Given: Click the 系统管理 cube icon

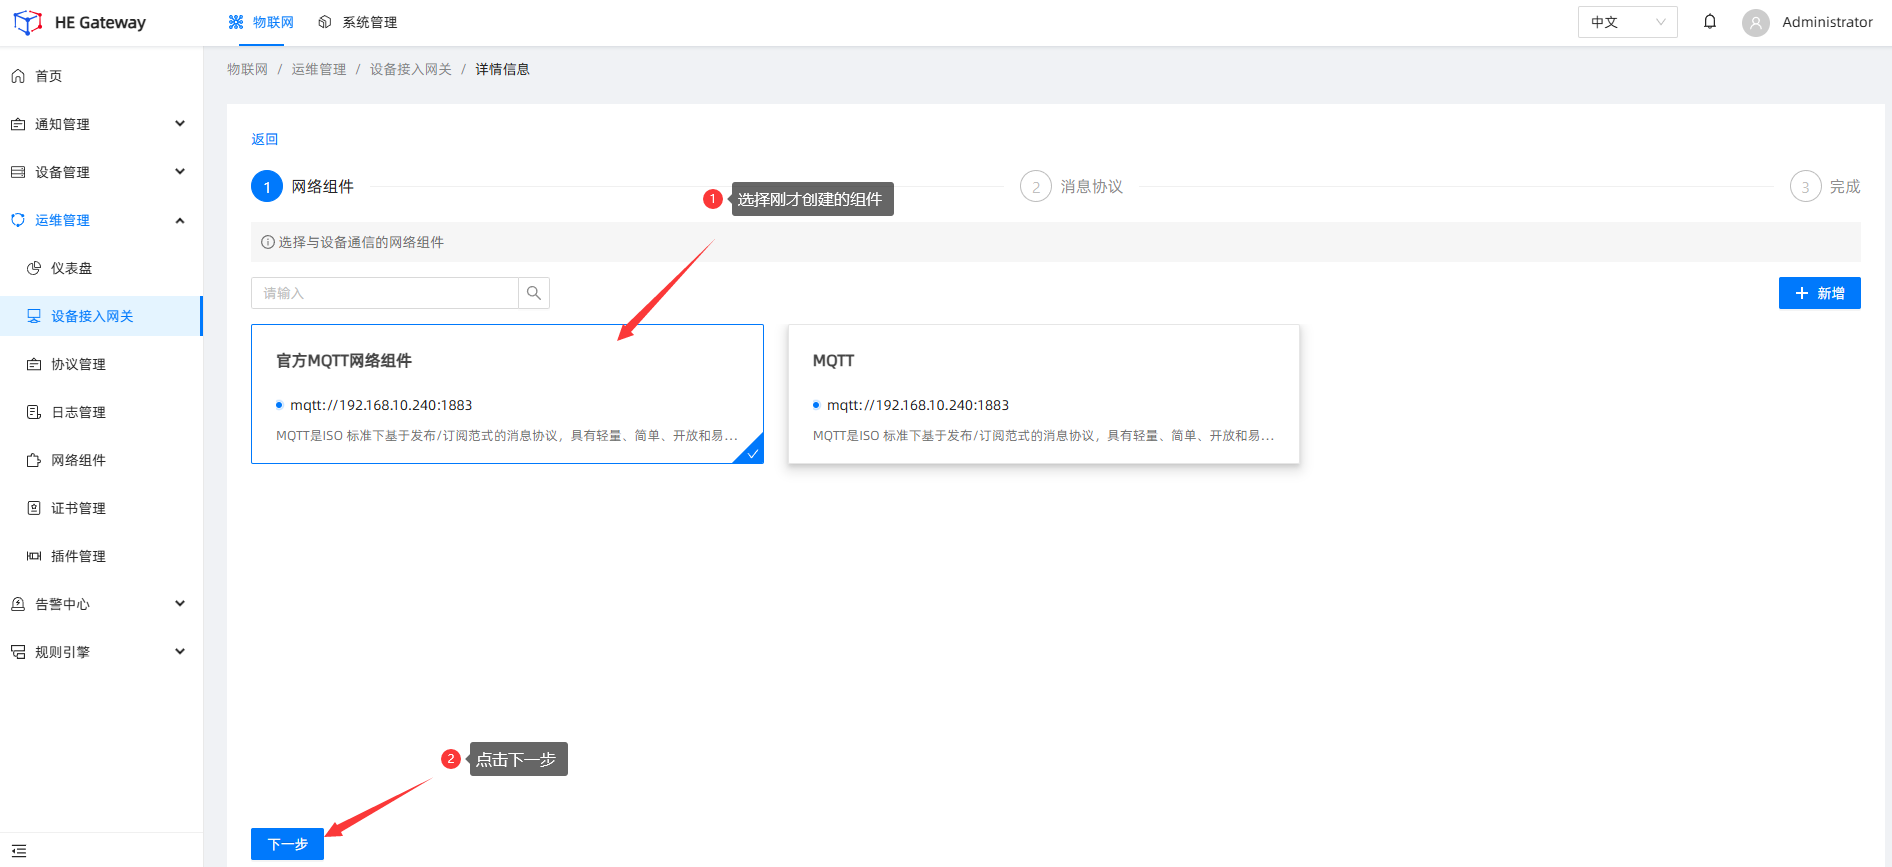Looking at the screenshot, I should pyautogui.click(x=325, y=22).
